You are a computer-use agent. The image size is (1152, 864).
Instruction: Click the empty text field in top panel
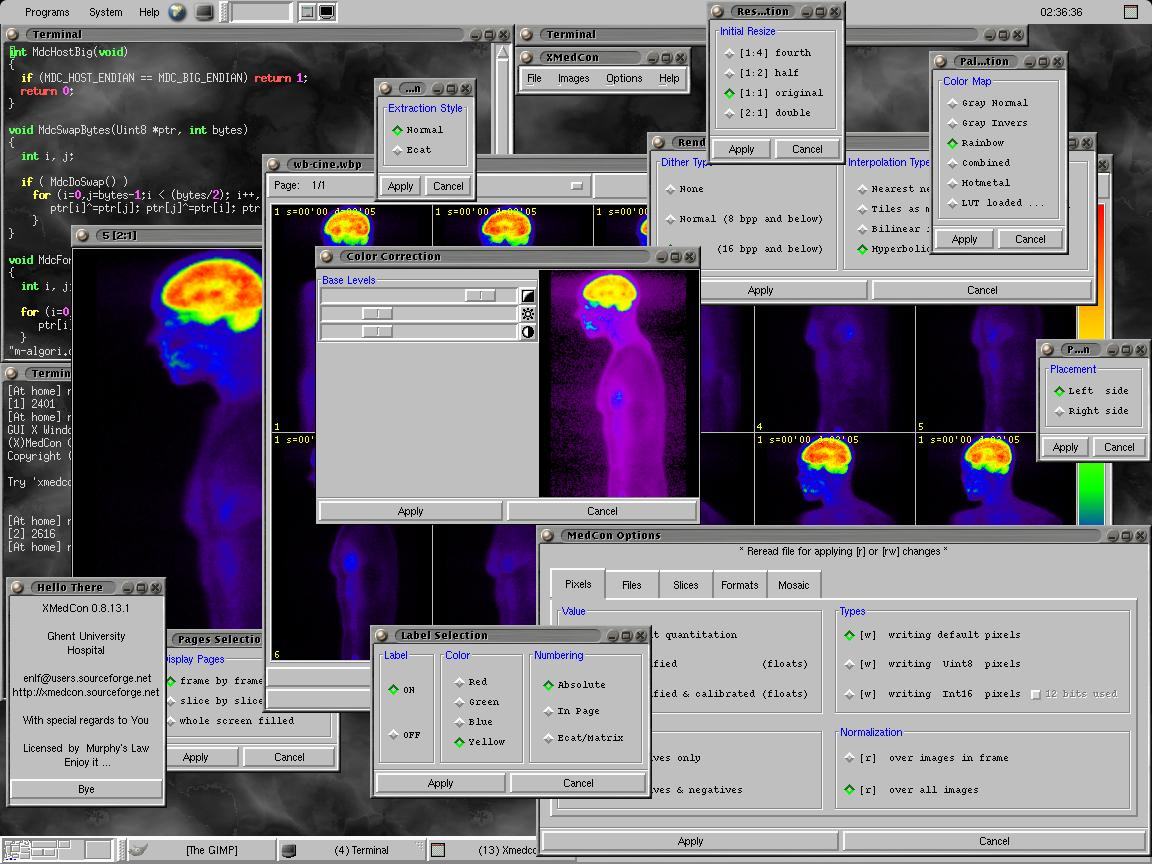point(262,12)
